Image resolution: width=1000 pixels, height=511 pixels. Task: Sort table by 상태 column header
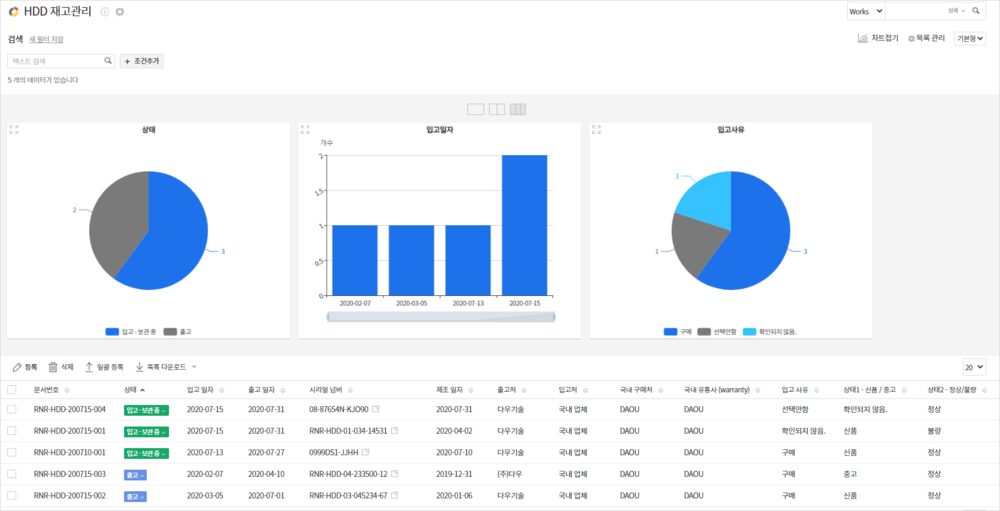pyautogui.click(x=134, y=390)
